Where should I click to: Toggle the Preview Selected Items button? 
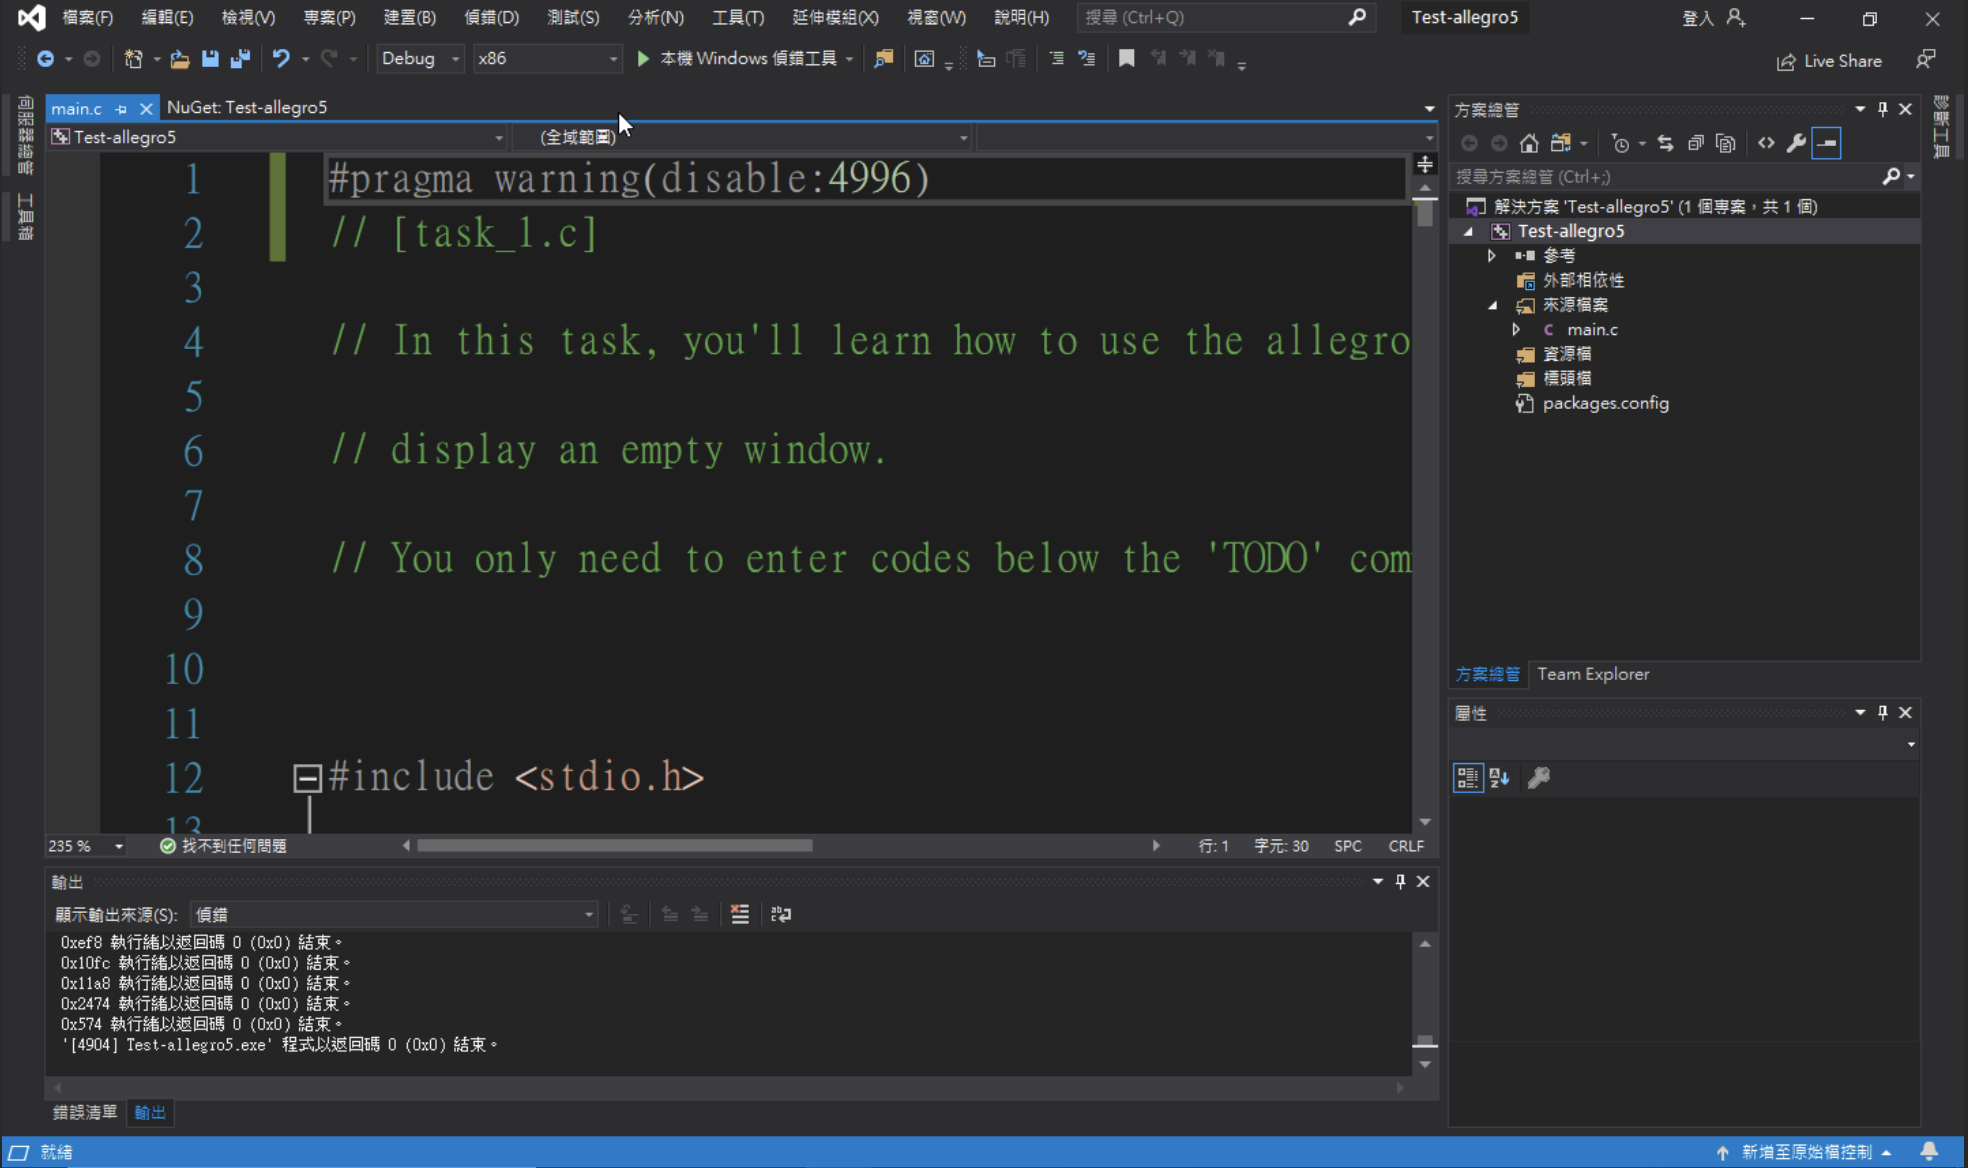point(1826,143)
